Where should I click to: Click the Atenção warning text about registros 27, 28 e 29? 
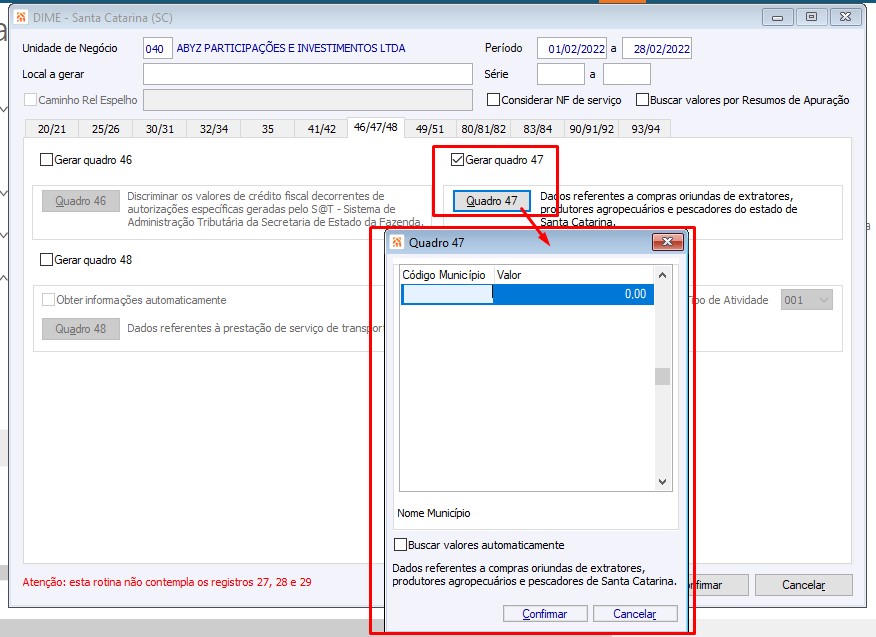coord(167,582)
